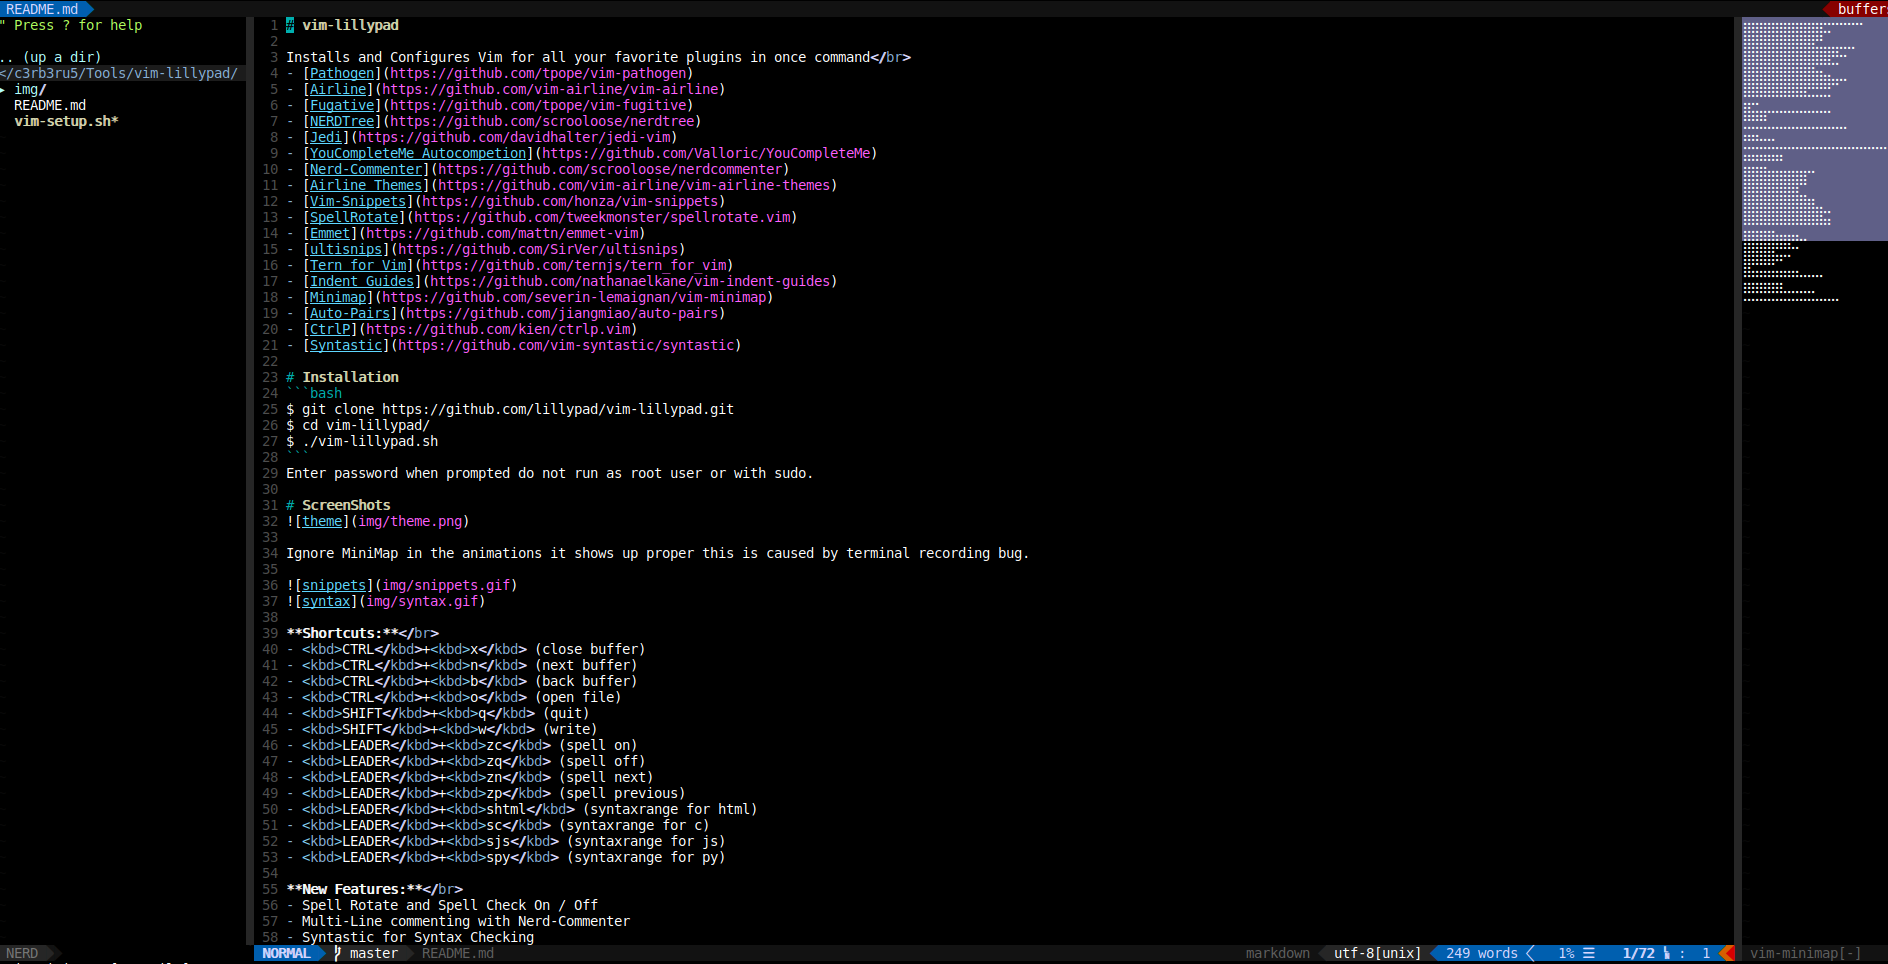
Task: Click the NERD label in sidebar statusline
Action: pos(22,953)
